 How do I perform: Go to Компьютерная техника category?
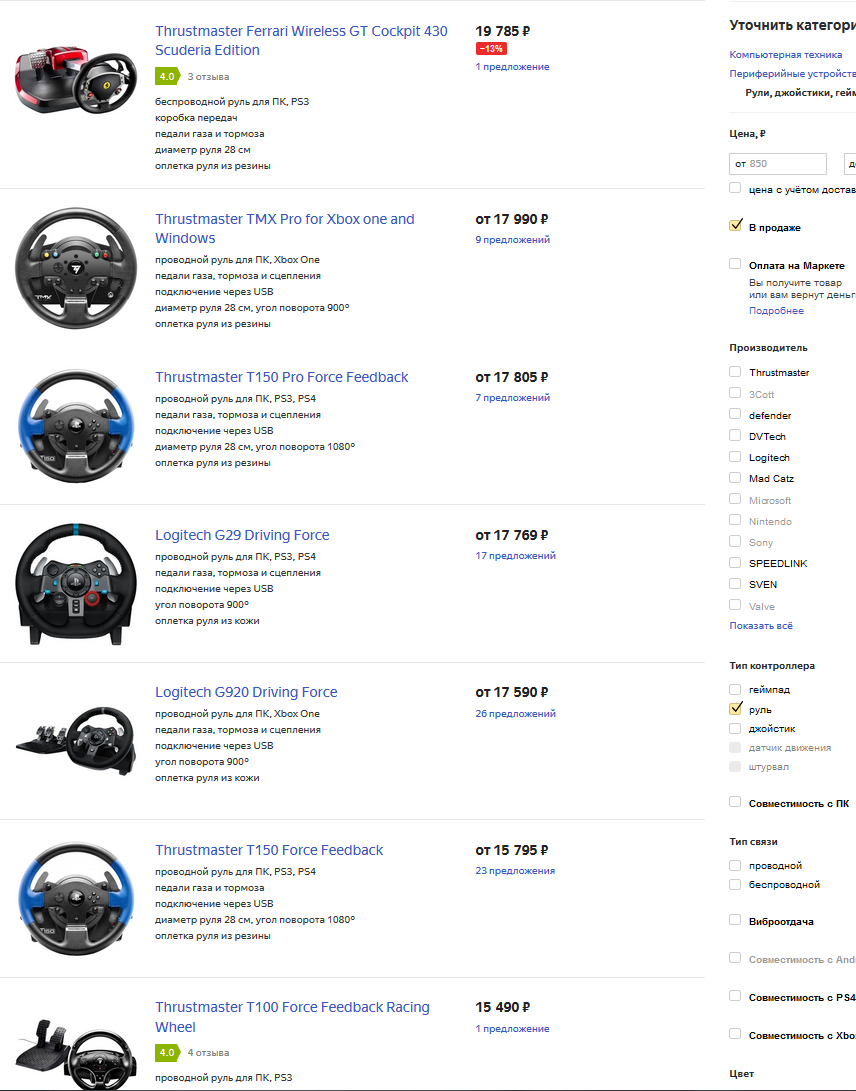[786, 54]
